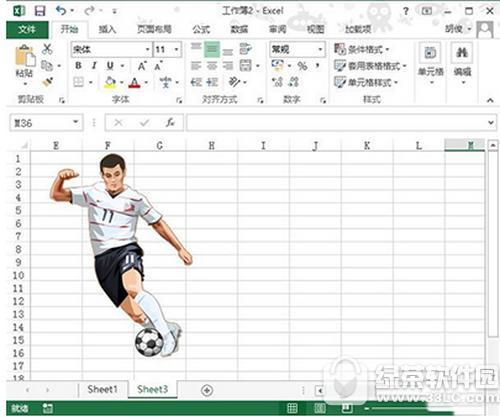Align text left in cell
Image resolution: width=500 pixels, height=417 pixels.
tap(196, 66)
